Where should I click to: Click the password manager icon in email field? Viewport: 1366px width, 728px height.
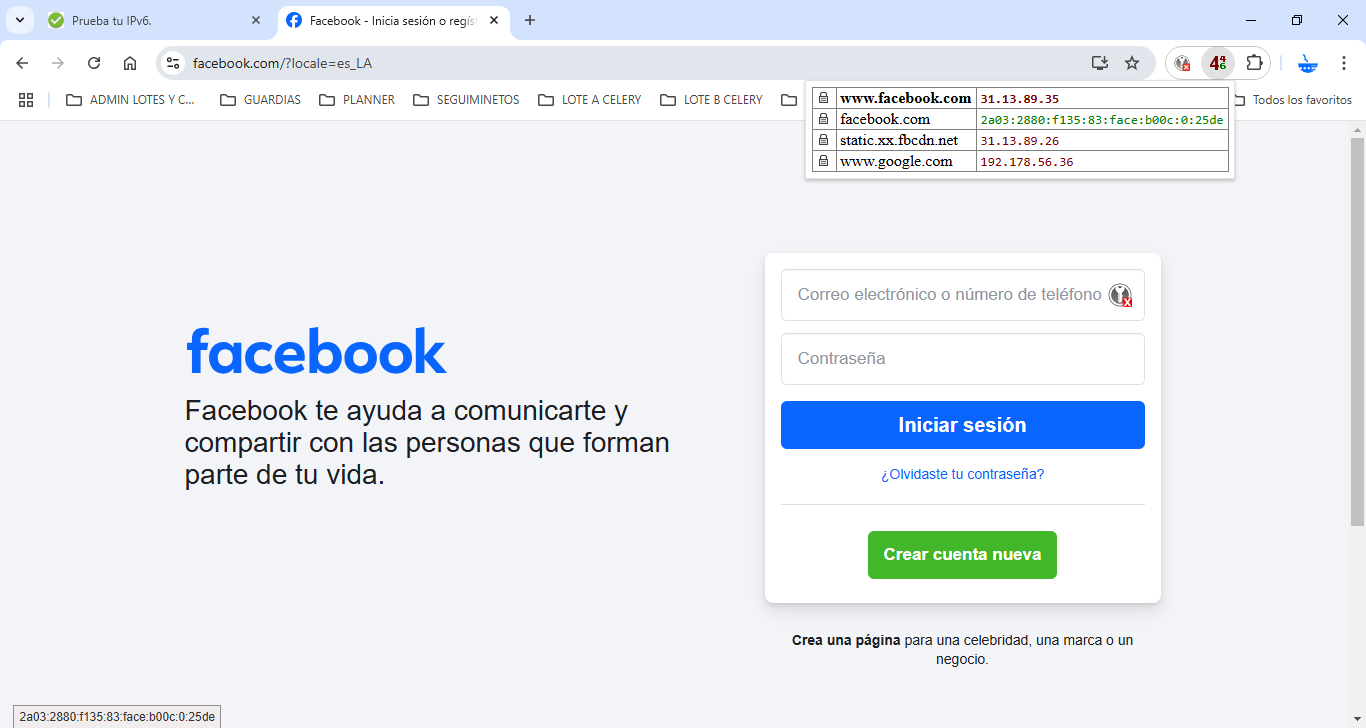(x=1120, y=295)
